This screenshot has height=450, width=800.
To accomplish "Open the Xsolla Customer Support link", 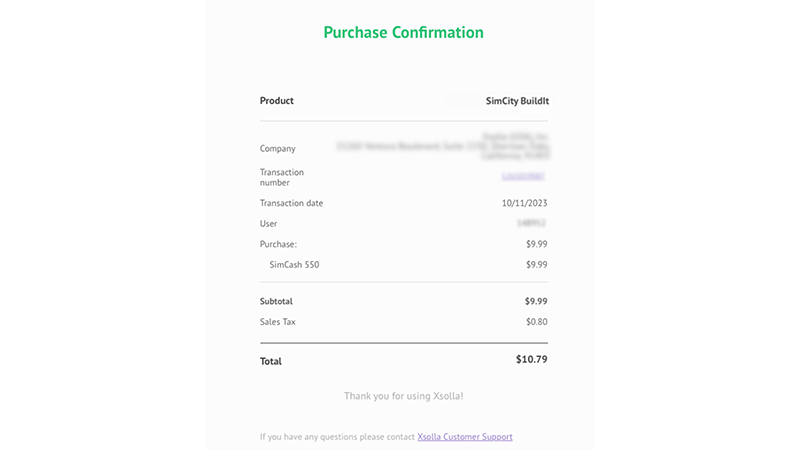I will [465, 437].
